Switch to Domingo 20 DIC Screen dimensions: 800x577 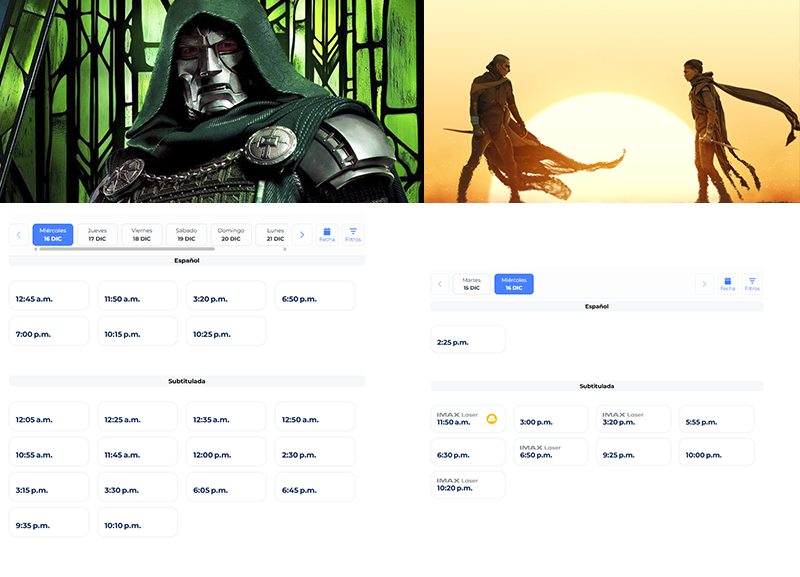[231, 235]
